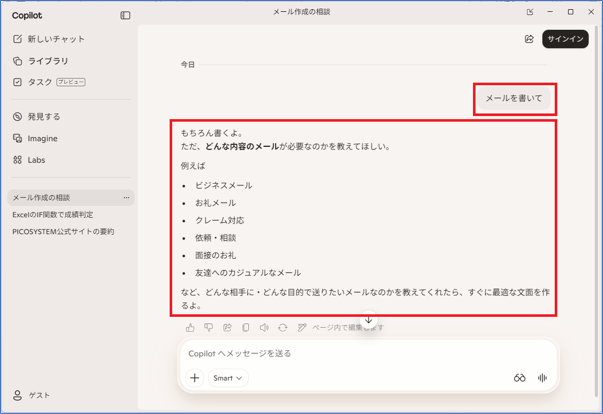Click the share icon beside サインイン
This screenshot has width=603, height=414.
coord(529,39)
